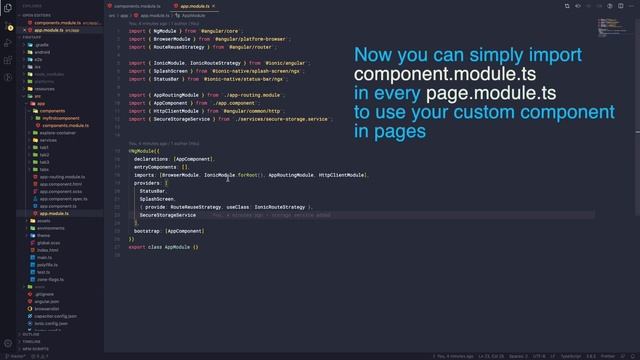The width and height of the screenshot is (640, 360).
Task: Expand the explore-container folder
Action: [x=58, y=133]
